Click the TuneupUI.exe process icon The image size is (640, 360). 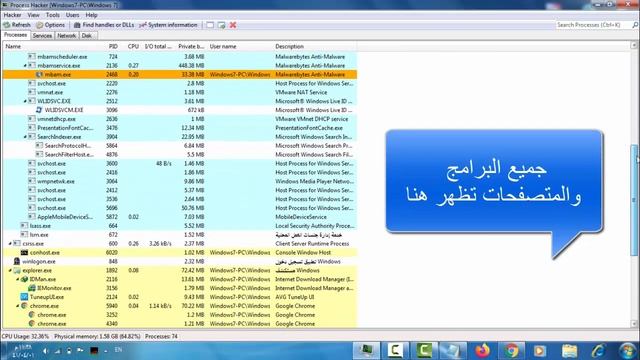coord(24,297)
